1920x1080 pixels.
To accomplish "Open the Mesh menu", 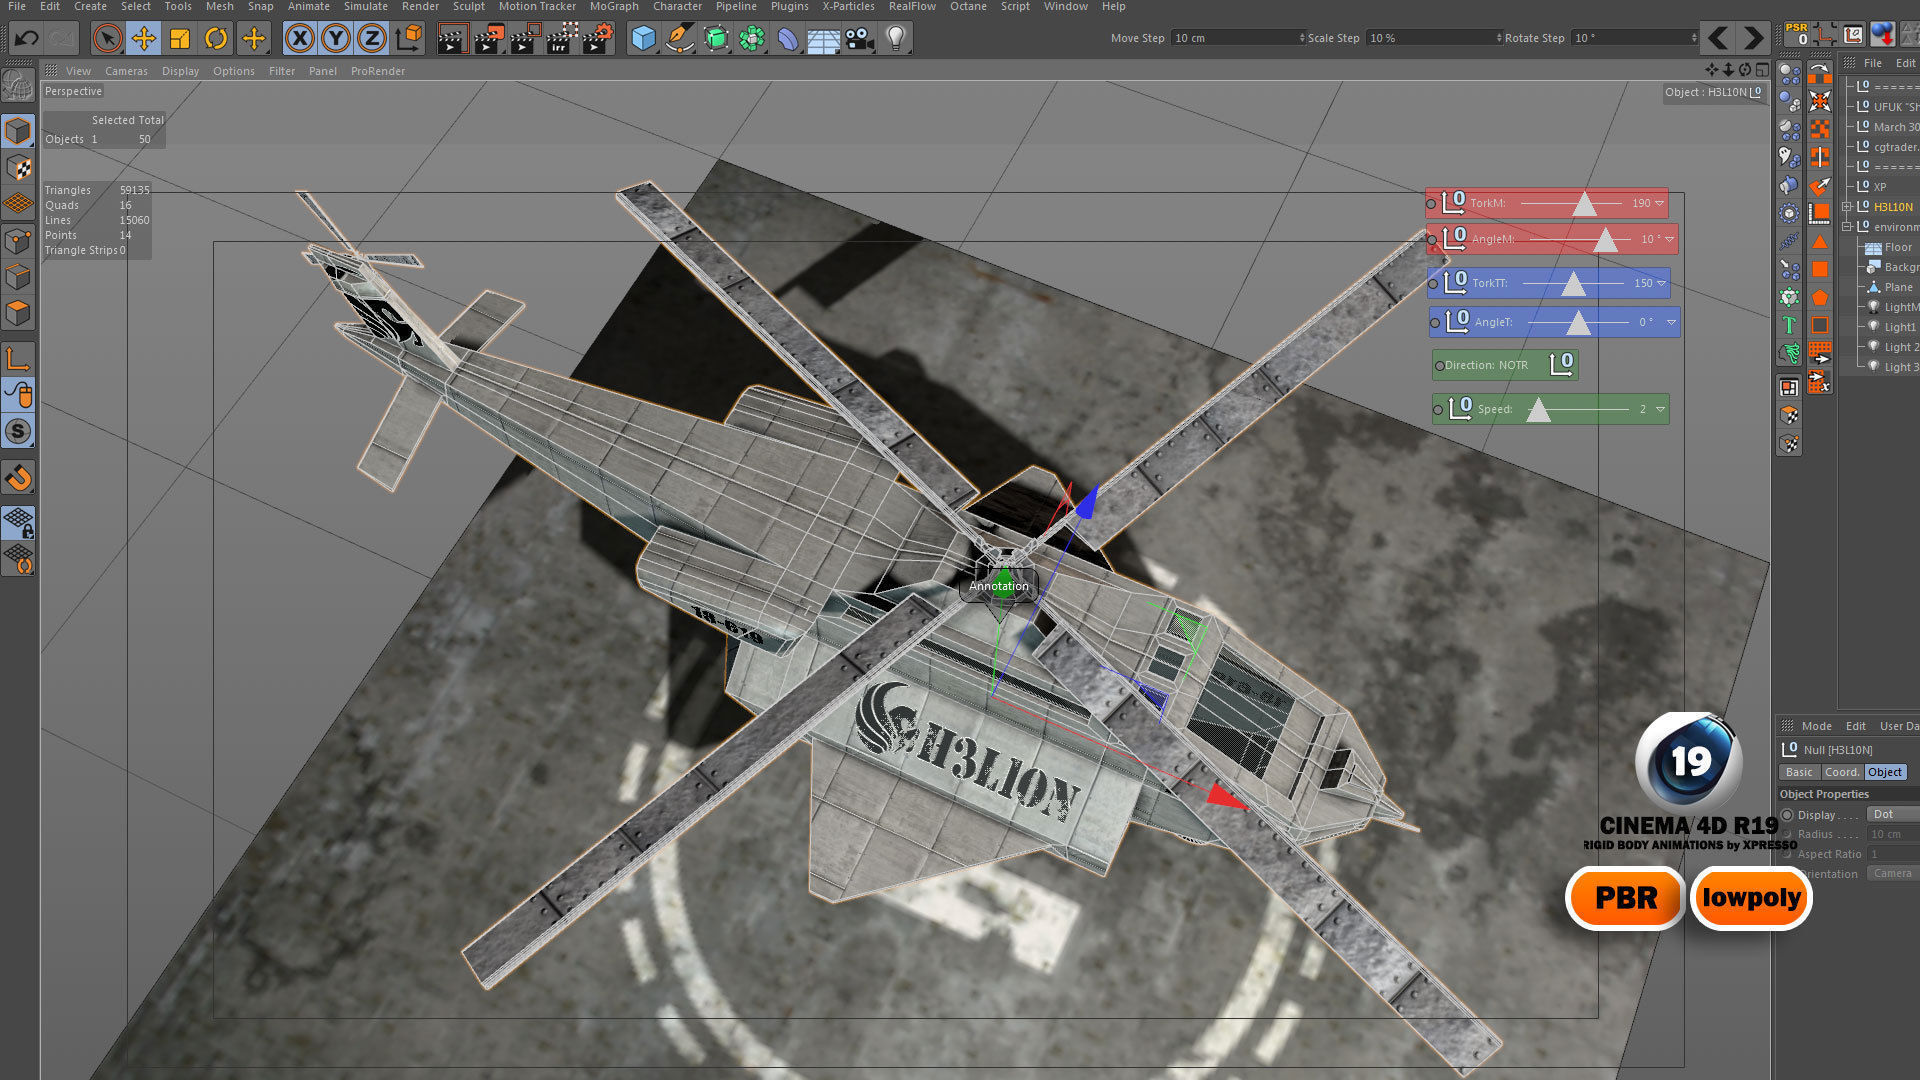I will pos(219,7).
